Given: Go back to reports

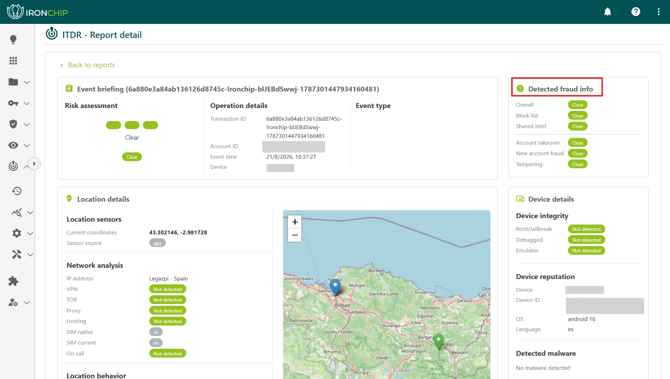Looking at the screenshot, I should (x=88, y=65).
